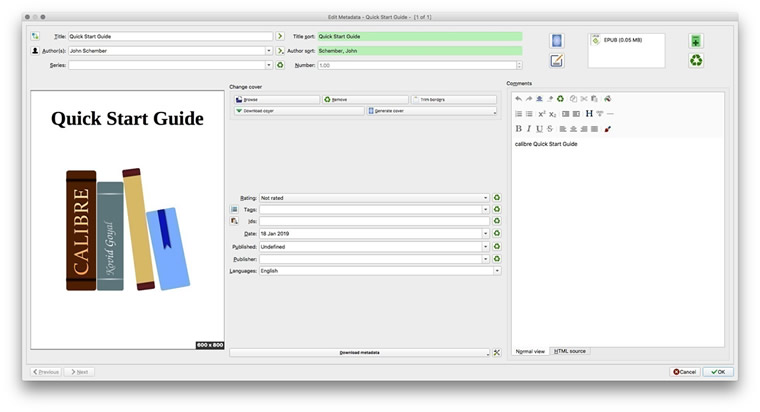Expand the Languages dropdown arrow

(x=497, y=271)
